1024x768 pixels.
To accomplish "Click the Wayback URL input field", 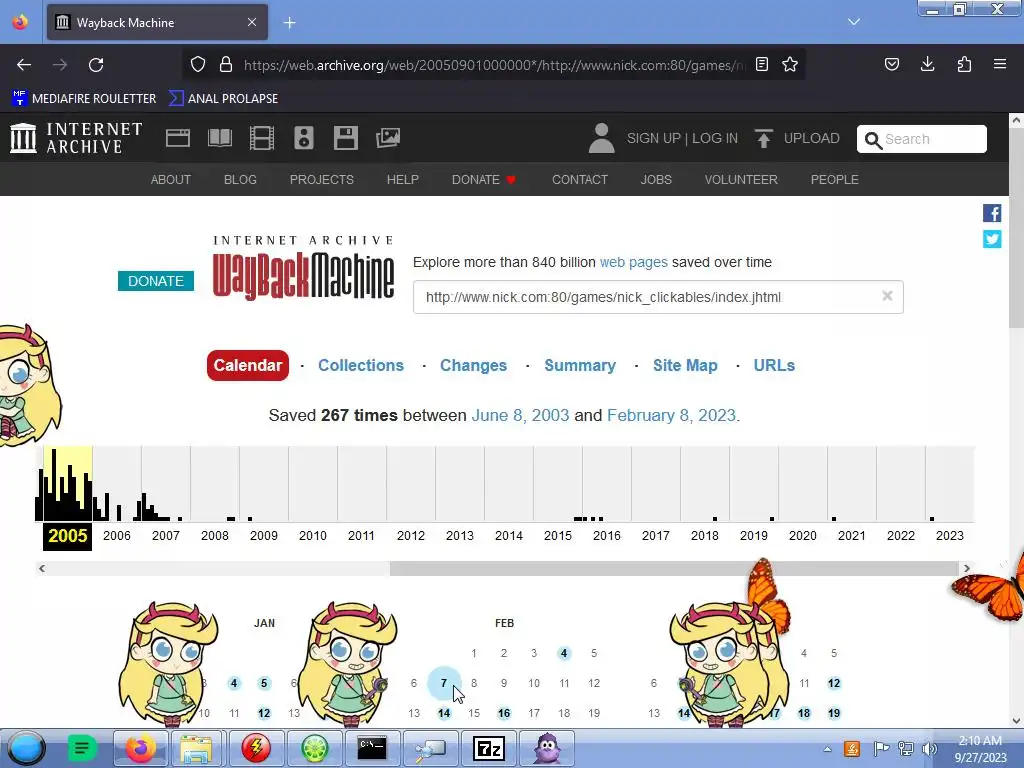I will tap(658, 297).
